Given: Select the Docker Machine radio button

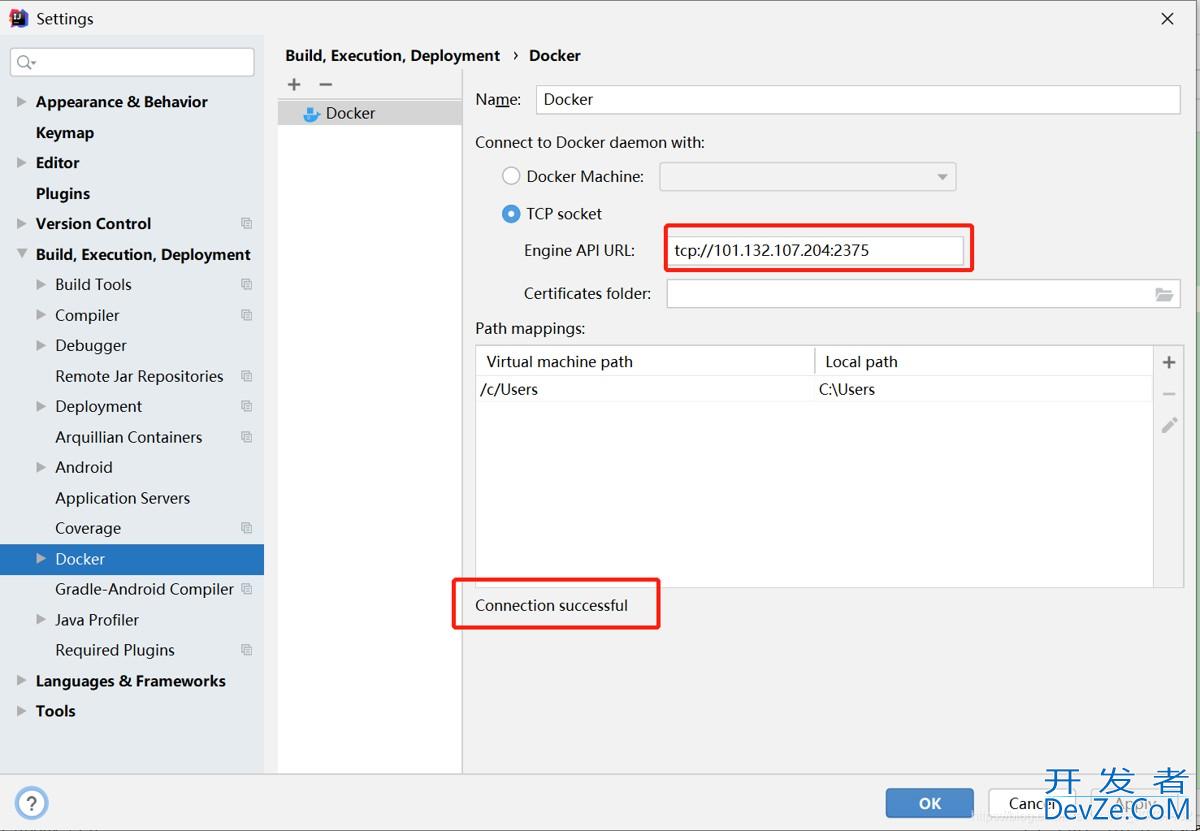Looking at the screenshot, I should tap(511, 176).
